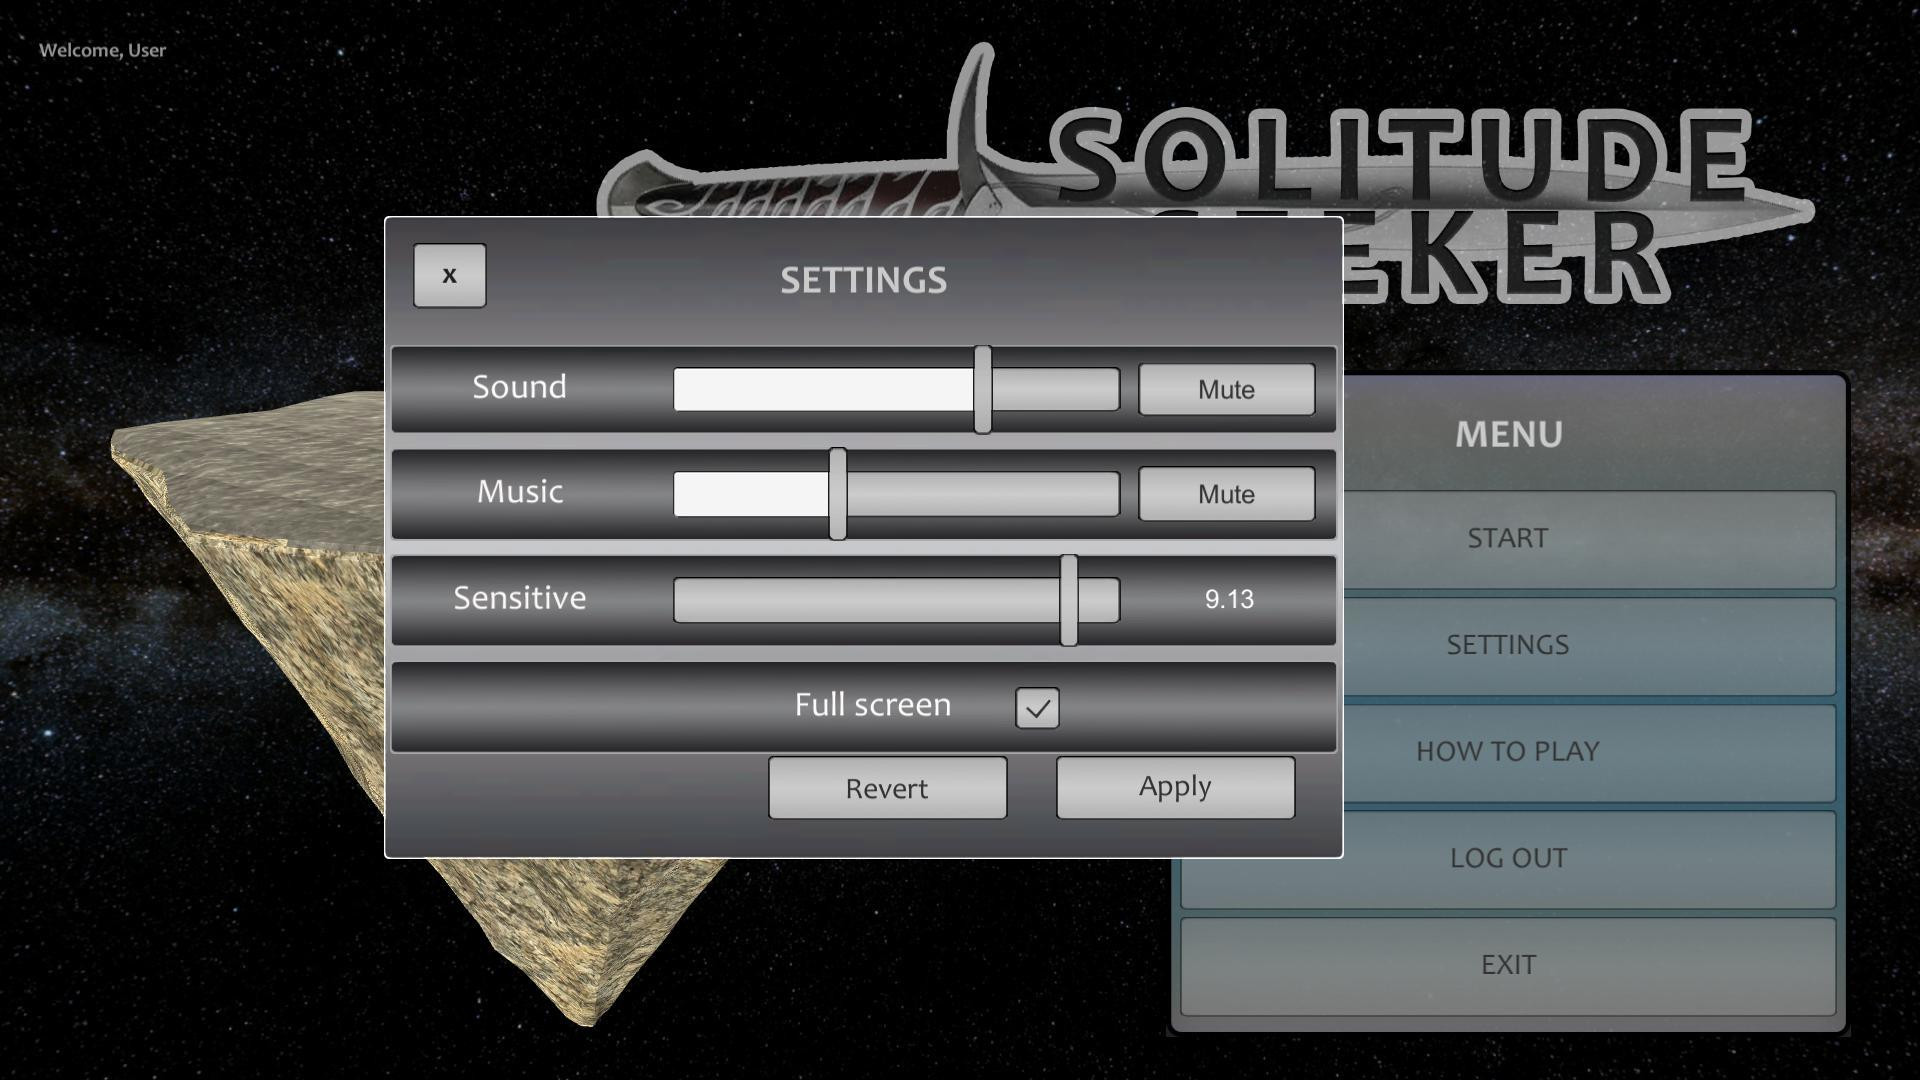Revert the settings changes

coord(887,788)
